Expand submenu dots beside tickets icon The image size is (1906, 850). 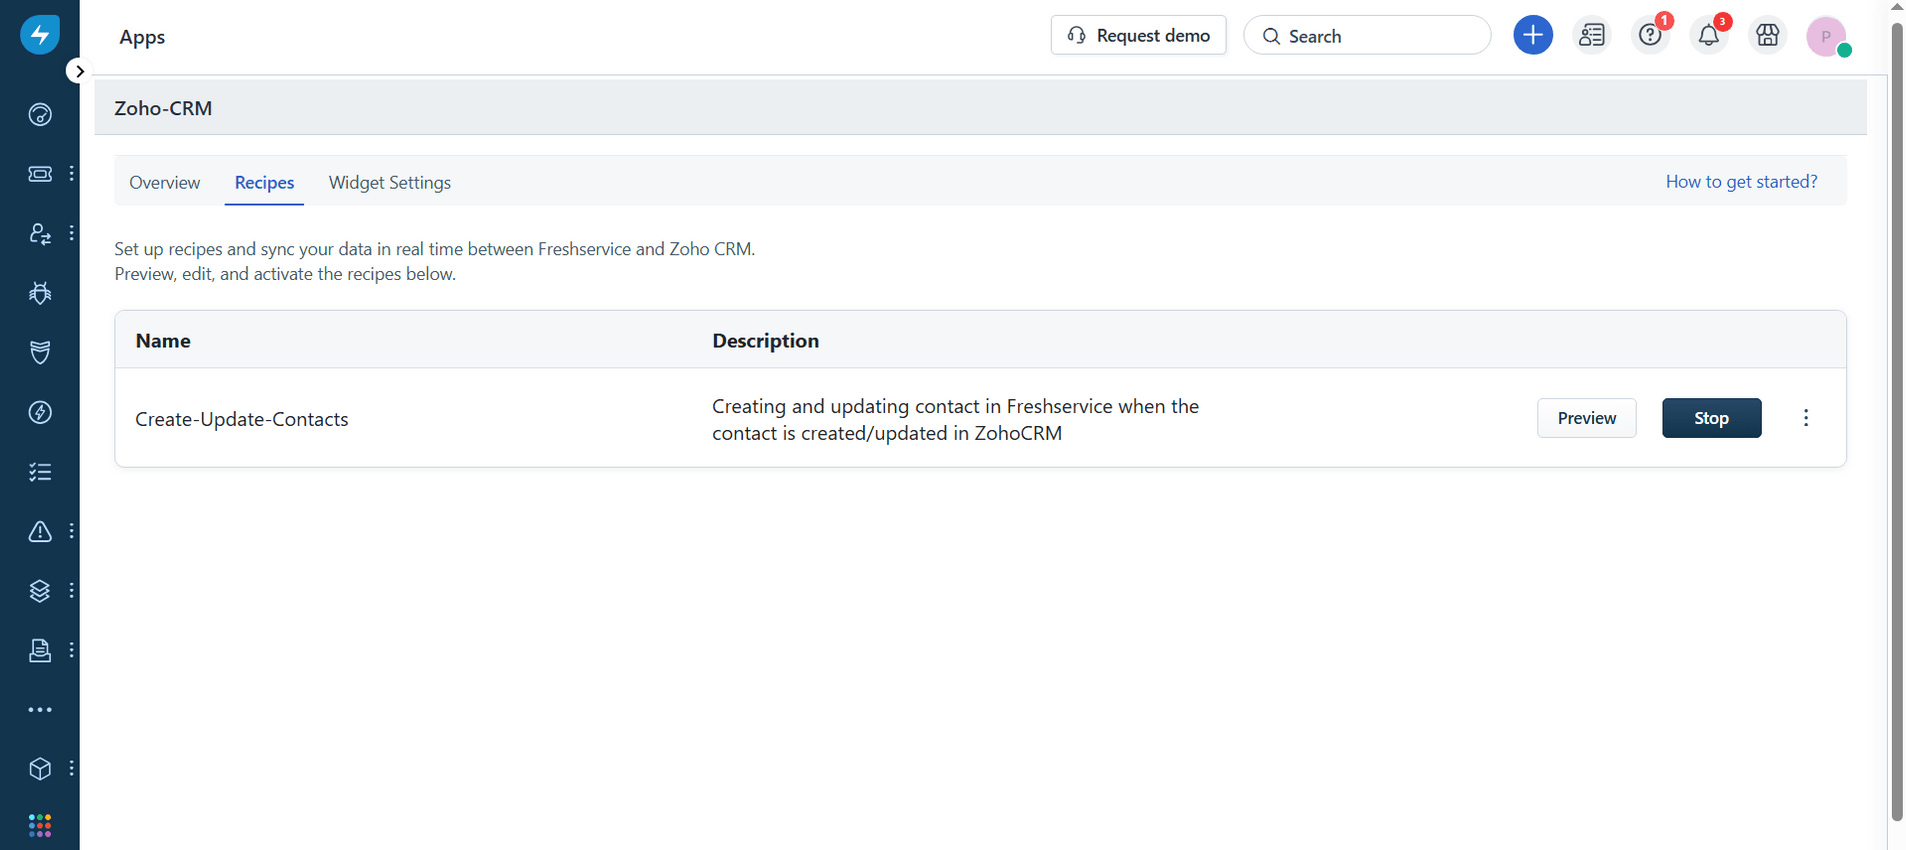coord(72,174)
